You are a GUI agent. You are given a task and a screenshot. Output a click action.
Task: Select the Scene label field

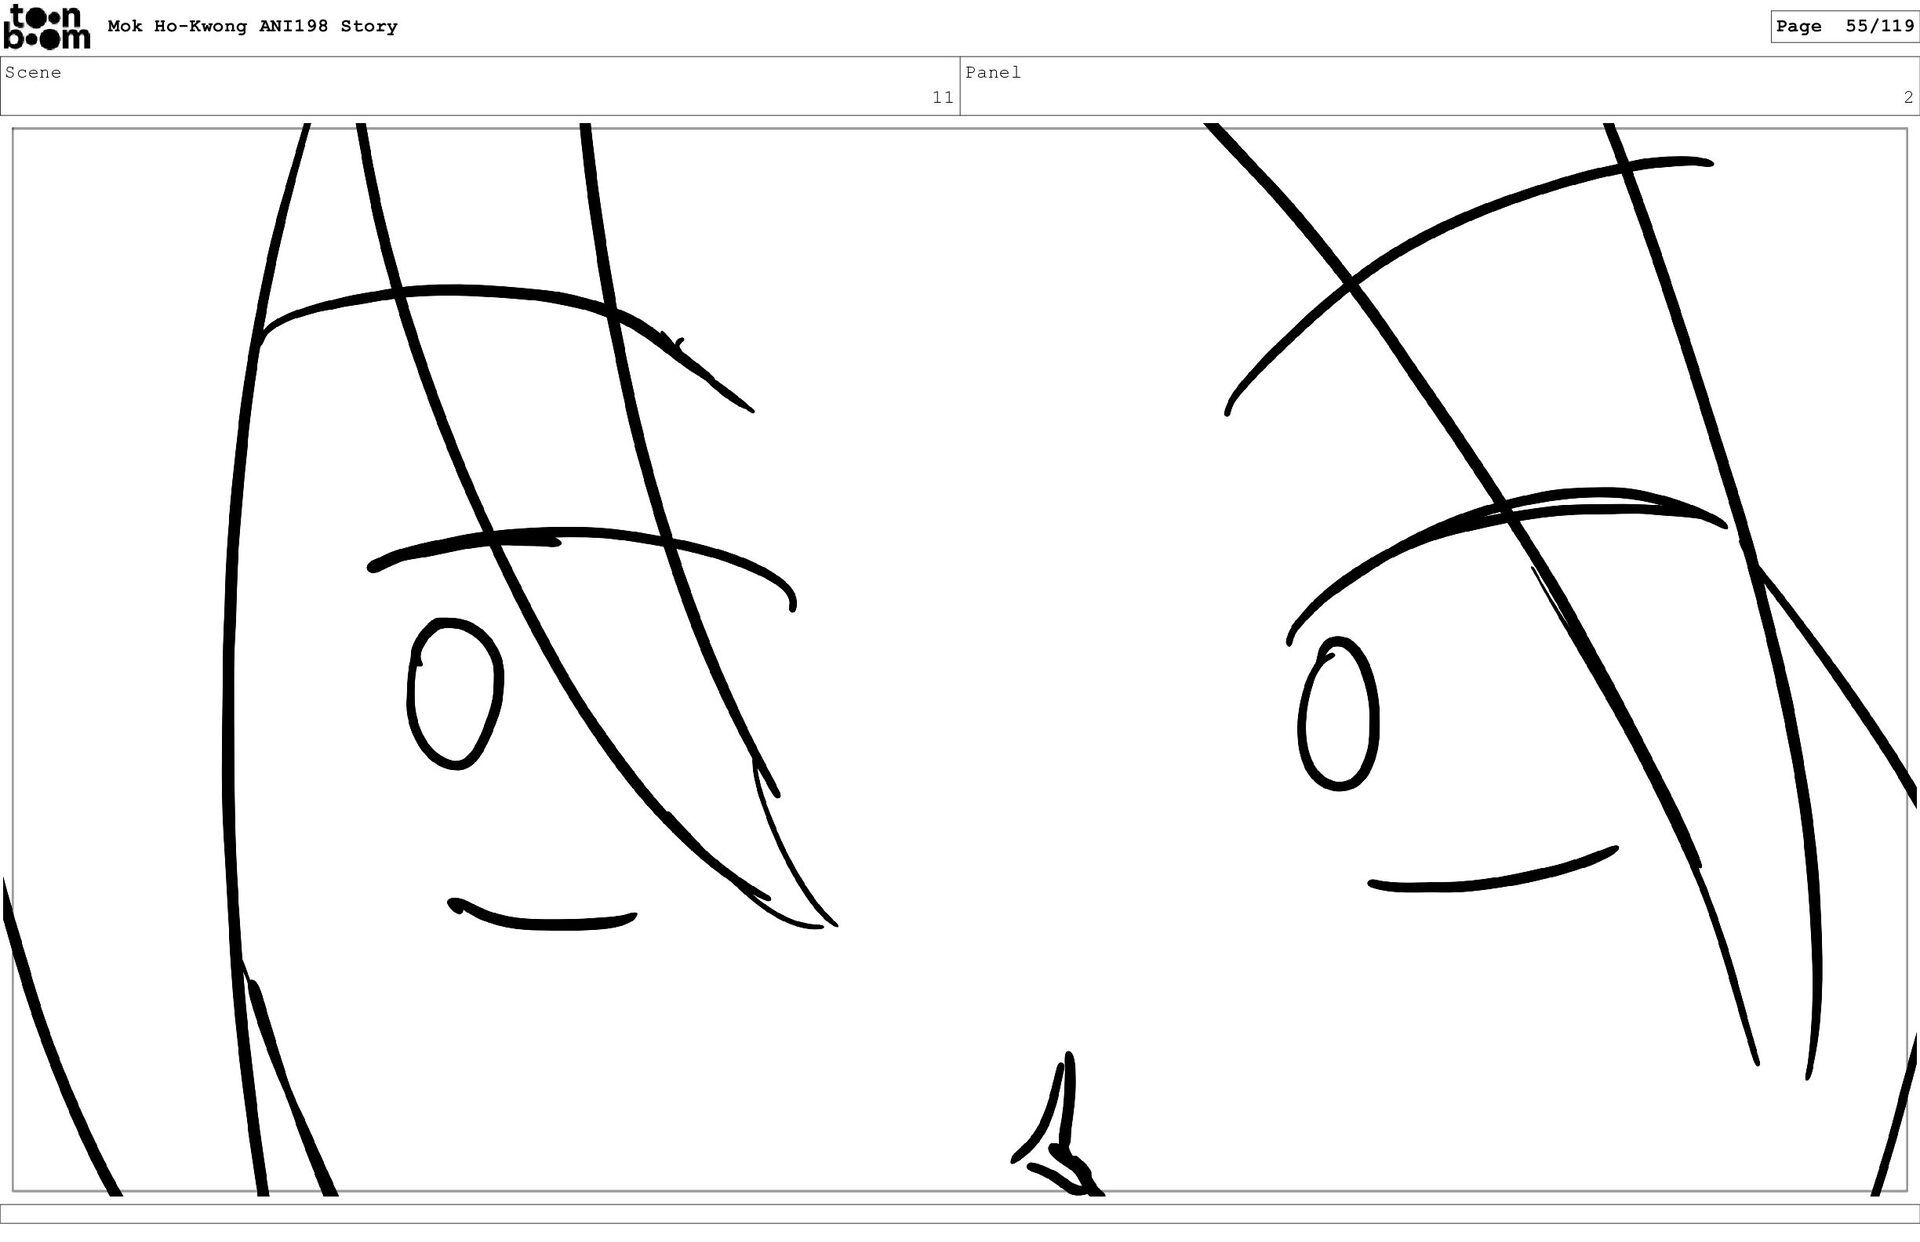(x=33, y=73)
